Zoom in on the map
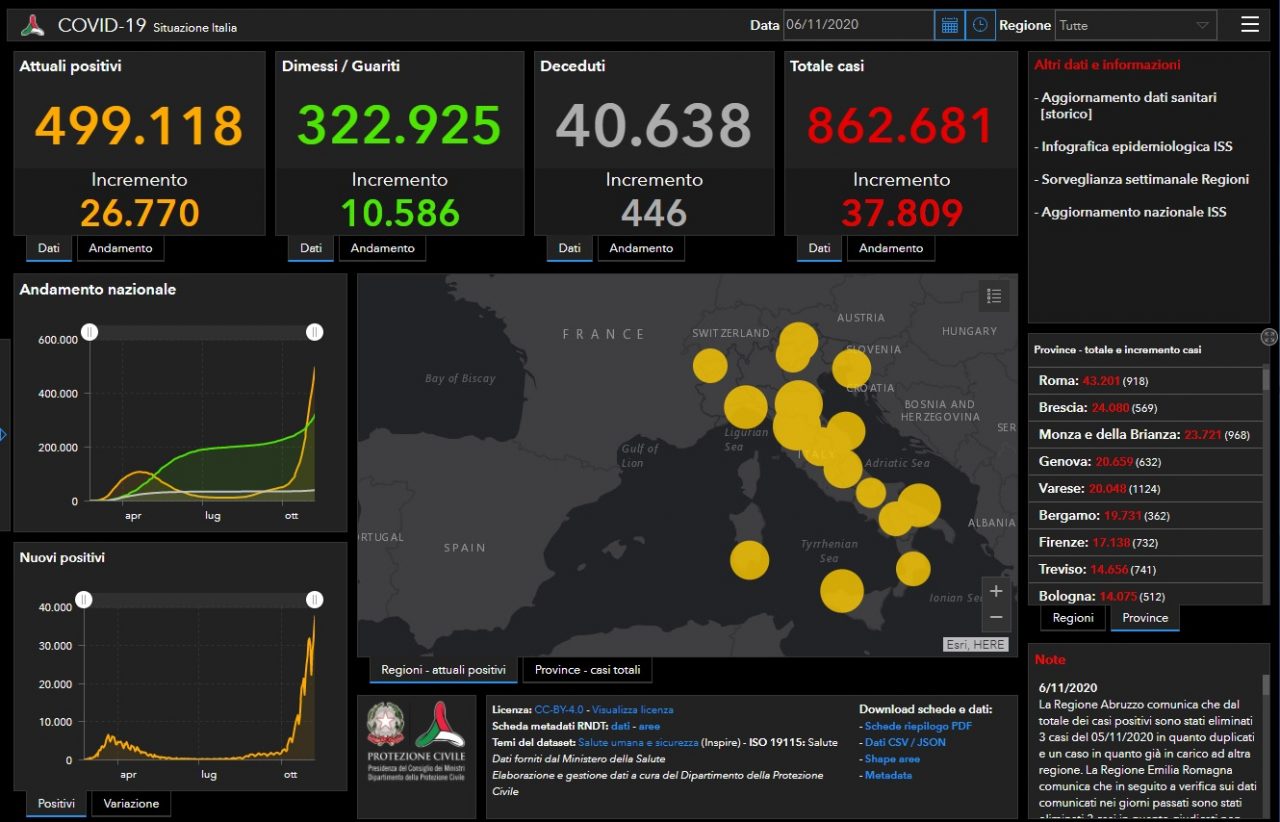The height and width of the screenshot is (822, 1280). click(x=996, y=591)
